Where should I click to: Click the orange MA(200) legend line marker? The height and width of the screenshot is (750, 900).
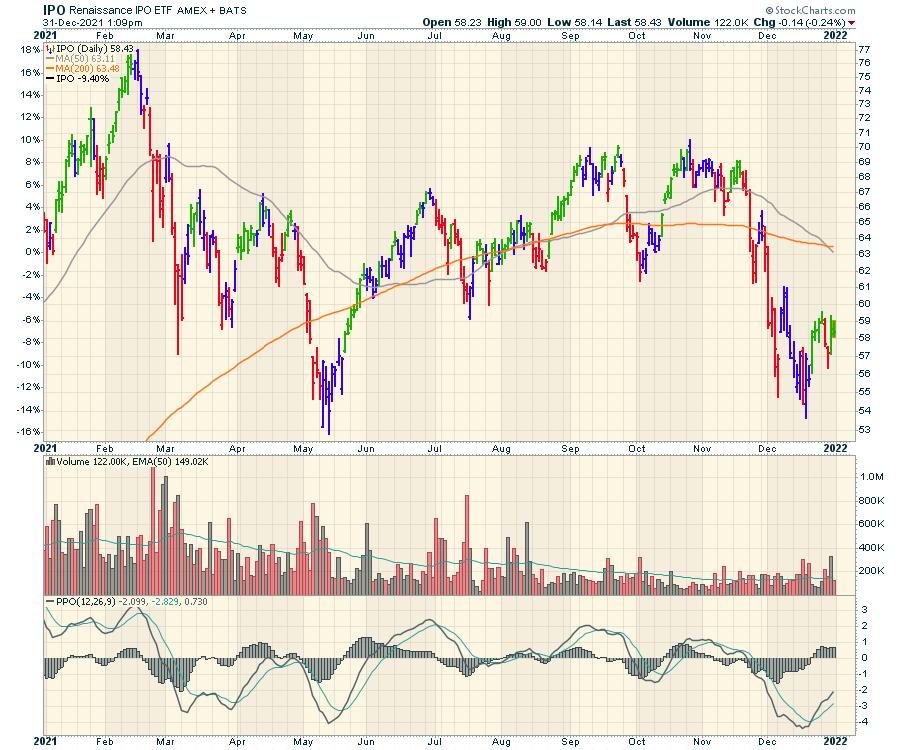(x=50, y=68)
